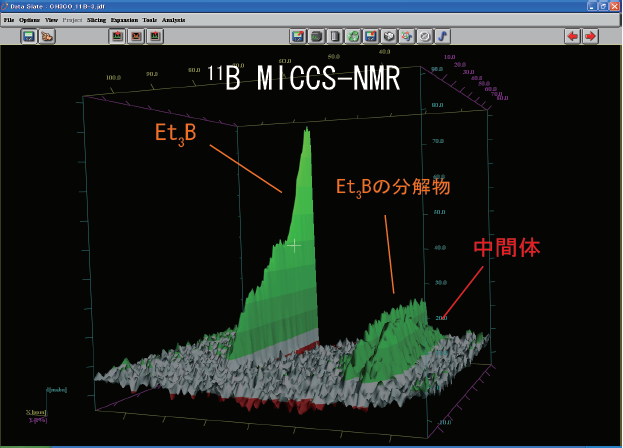Click the green circular arrows icon
Screen dimensions: 623x448
click(x=352, y=36)
